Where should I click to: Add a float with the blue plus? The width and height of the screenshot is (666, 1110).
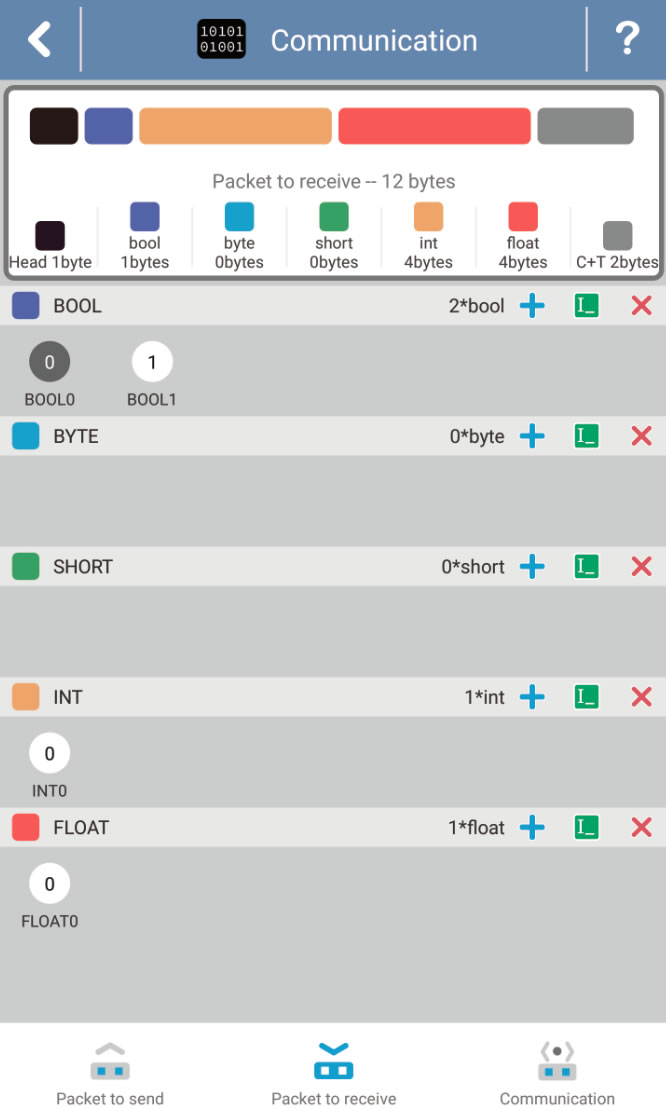tap(532, 827)
